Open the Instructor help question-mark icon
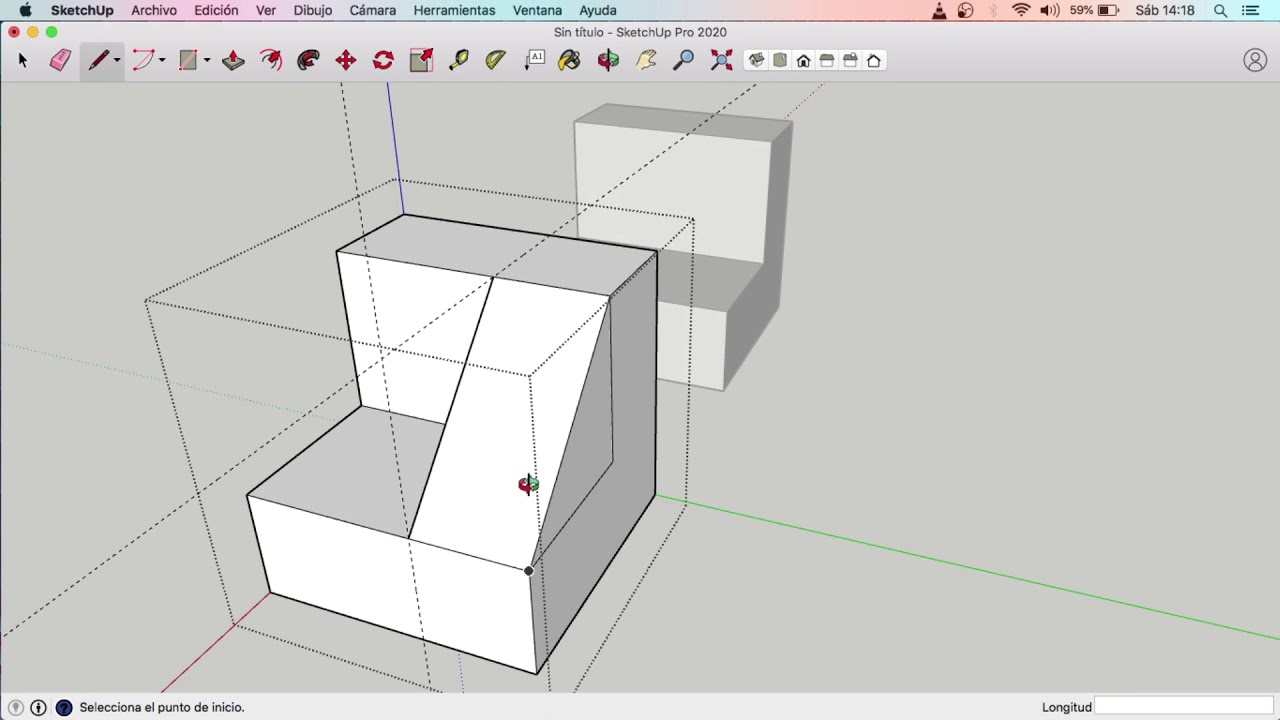This screenshot has width=1280, height=720. (x=64, y=707)
